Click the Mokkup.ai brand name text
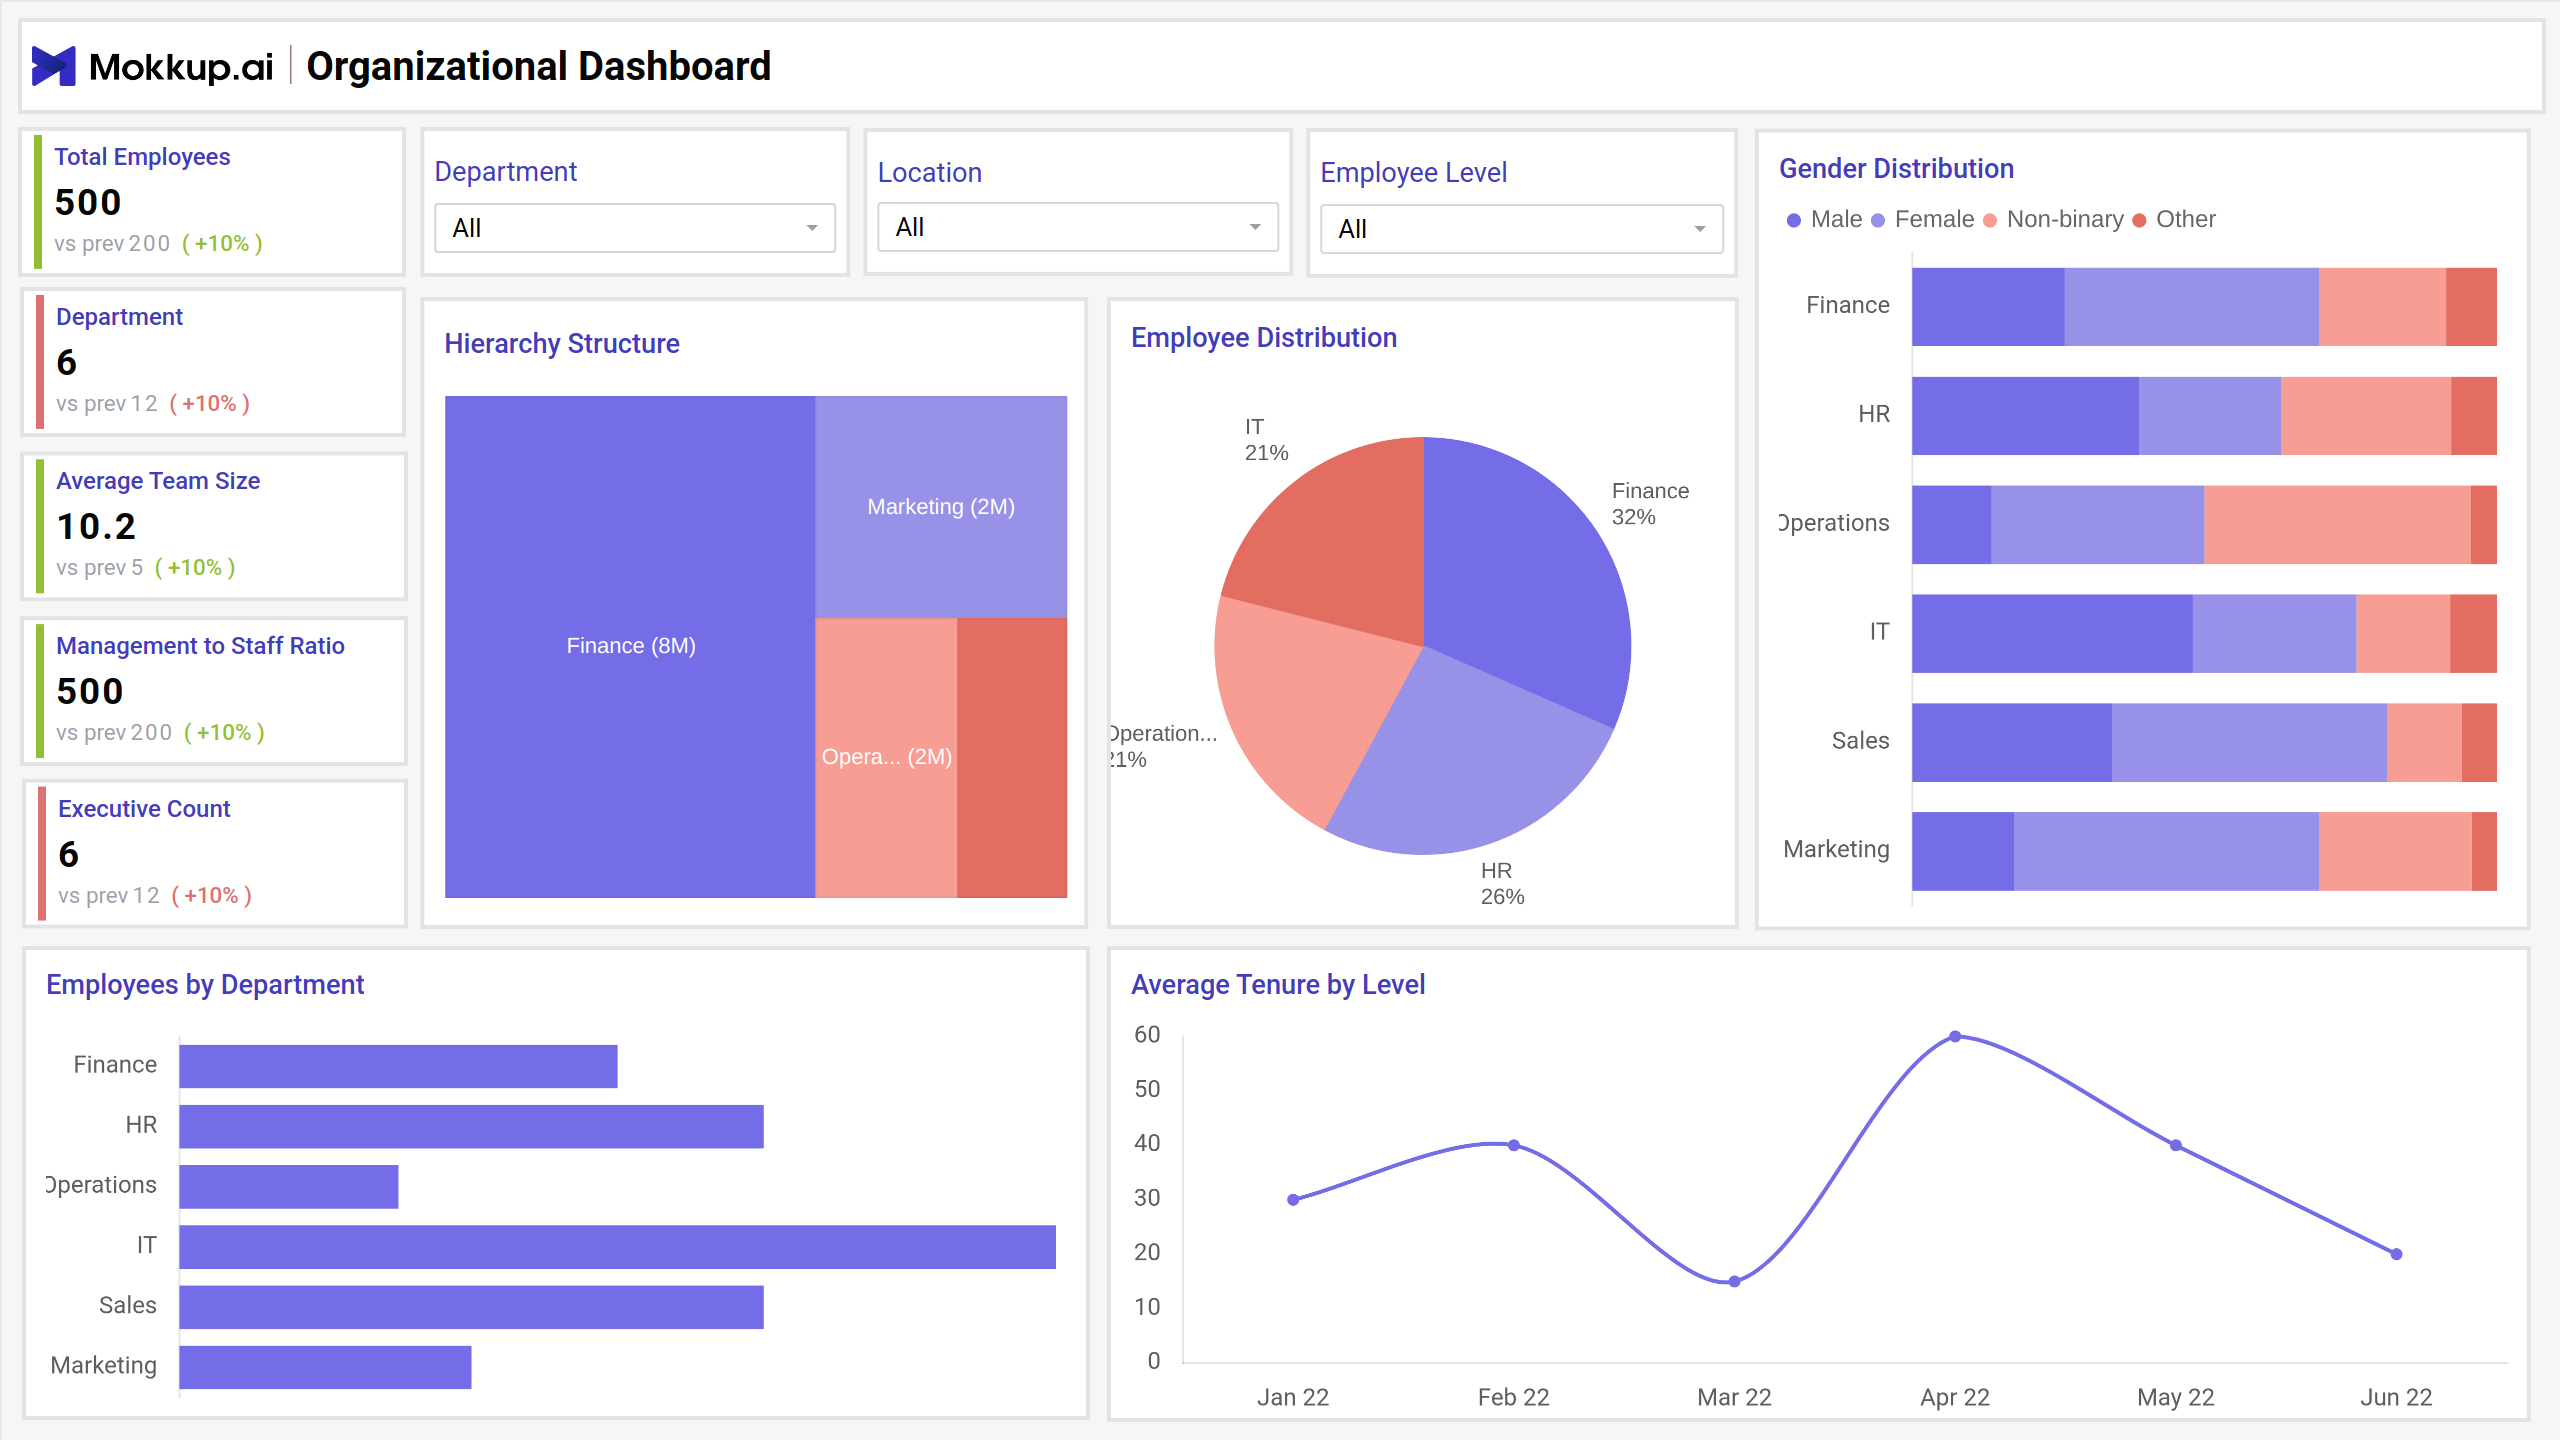This screenshot has height=1440, width=2560. click(181, 67)
